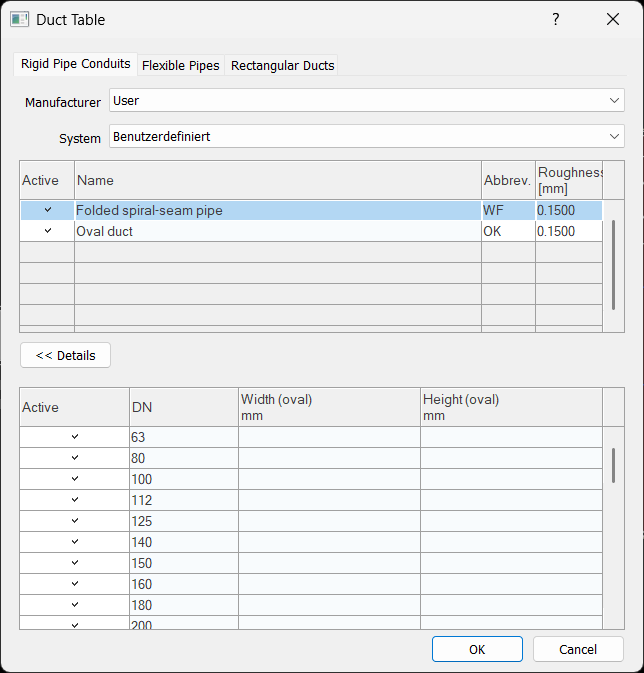Open the help question mark button
Viewport: 644px width, 673px height.
click(x=556, y=19)
